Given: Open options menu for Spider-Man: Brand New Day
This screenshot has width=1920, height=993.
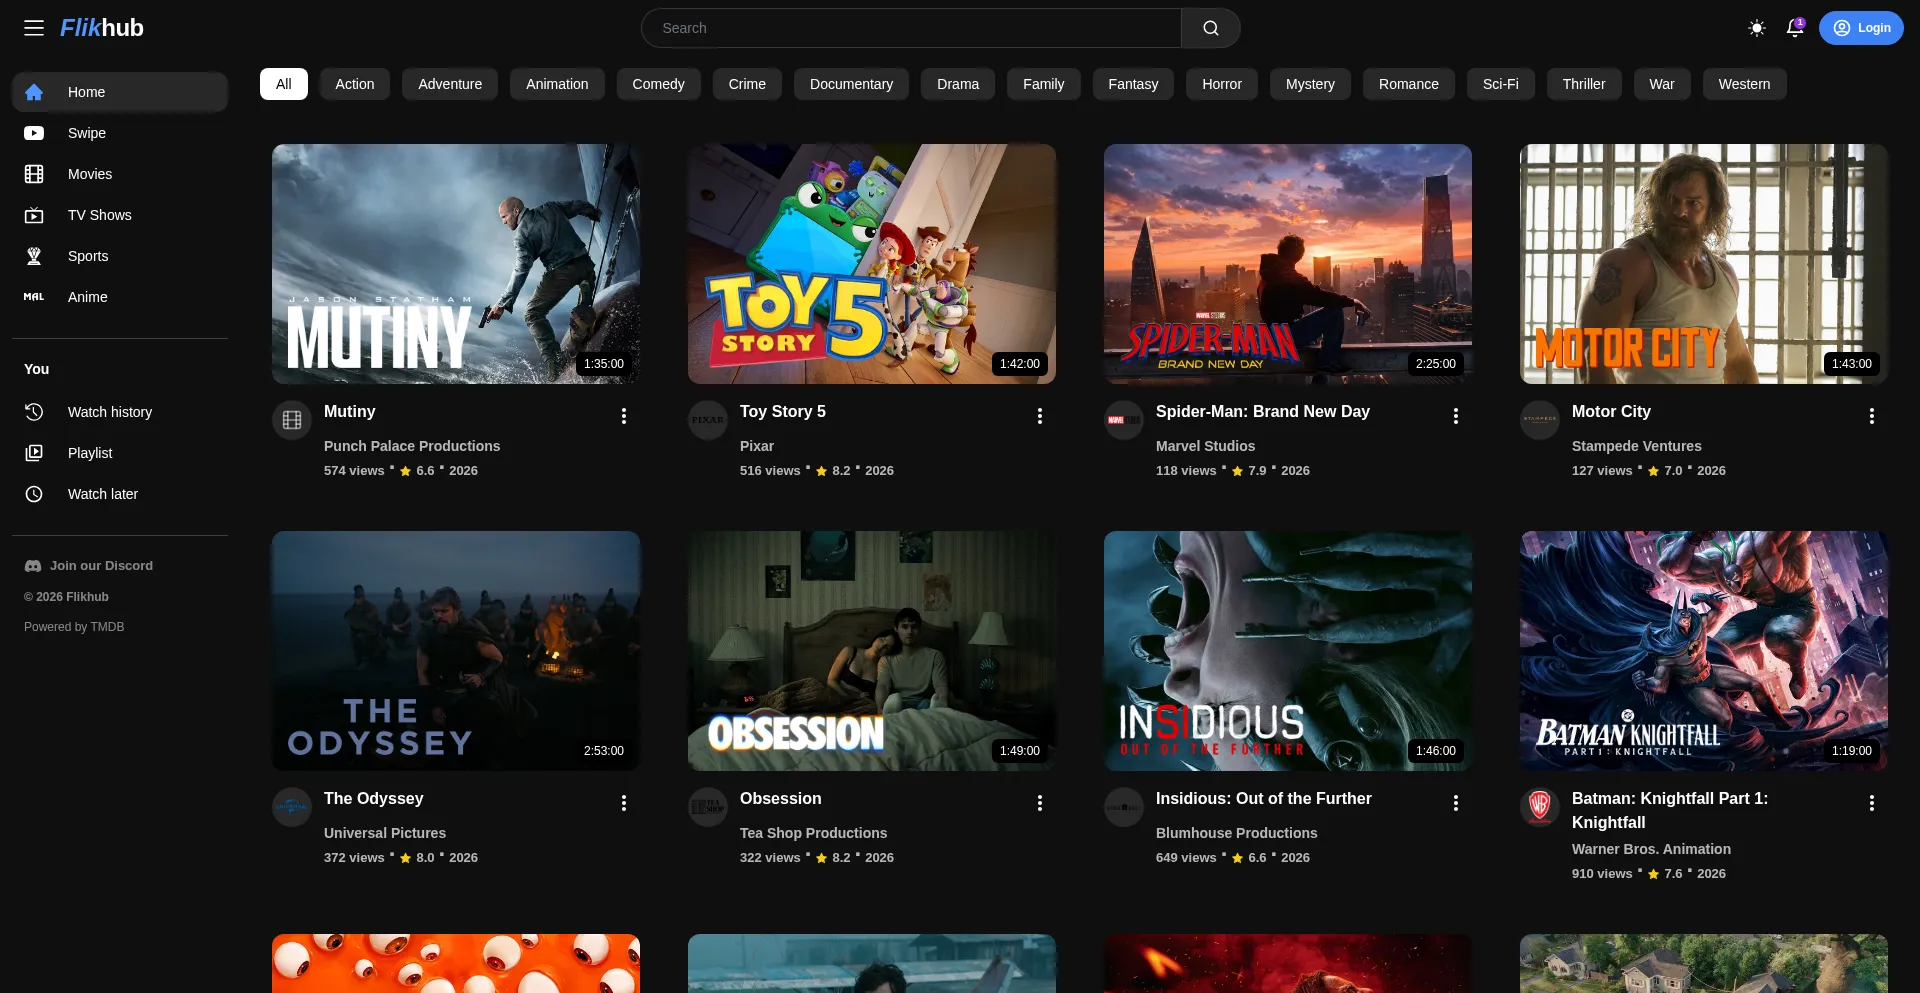Looking at the screenshot, I should (x=1456, y=416).
